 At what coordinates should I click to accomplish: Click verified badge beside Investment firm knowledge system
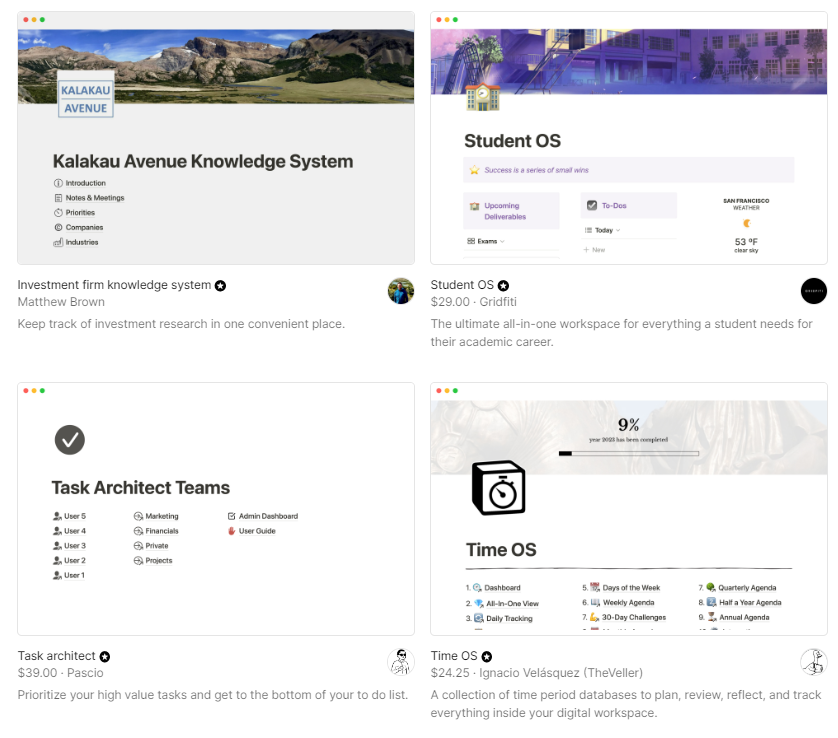[x=220, y=286]
